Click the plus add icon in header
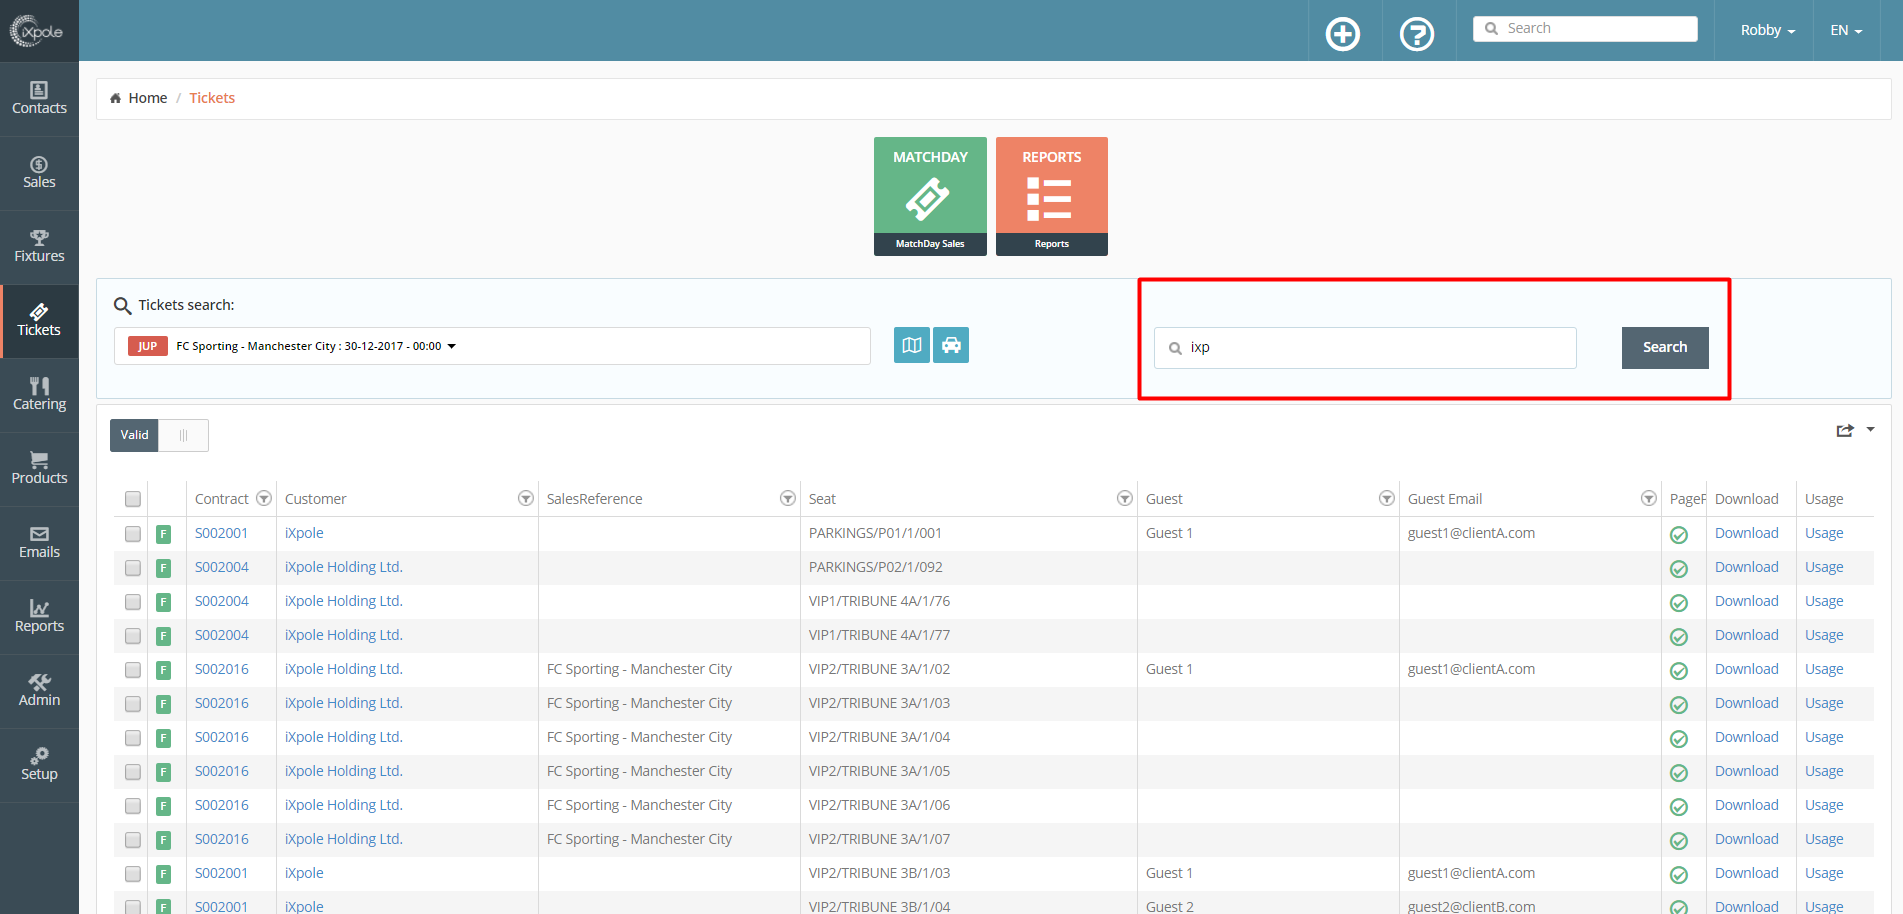 pyautogui.click(x=1343, y=34)
